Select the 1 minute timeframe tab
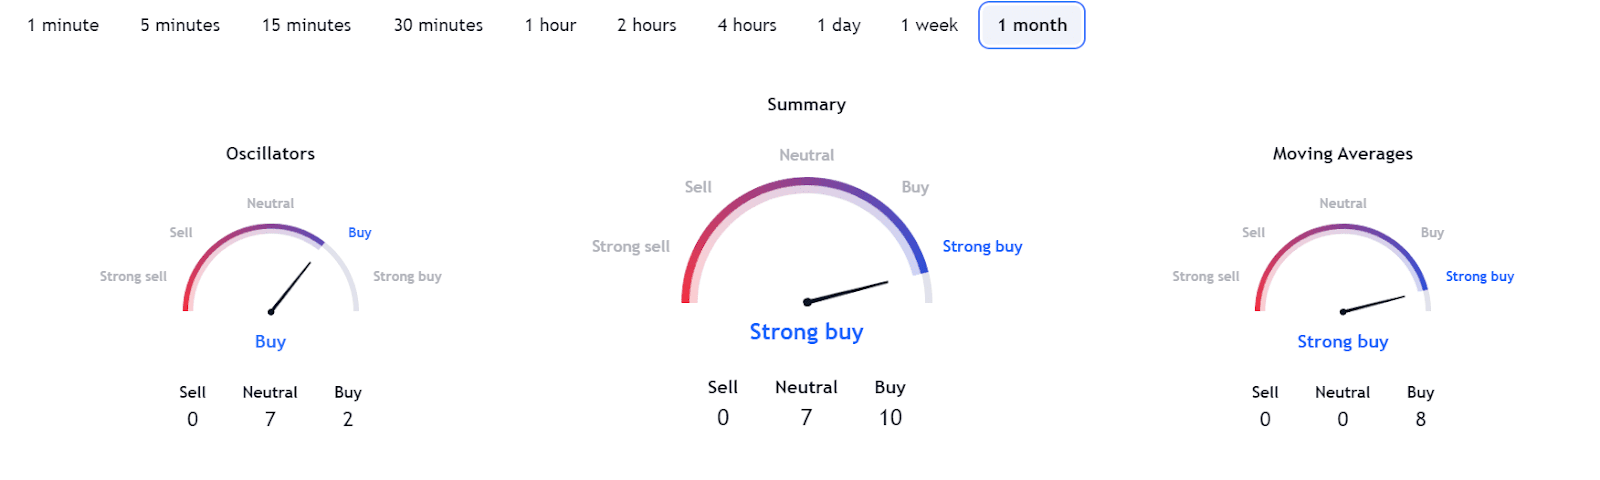Screen dimensions: 1600x480 click(x=63, y=25)
